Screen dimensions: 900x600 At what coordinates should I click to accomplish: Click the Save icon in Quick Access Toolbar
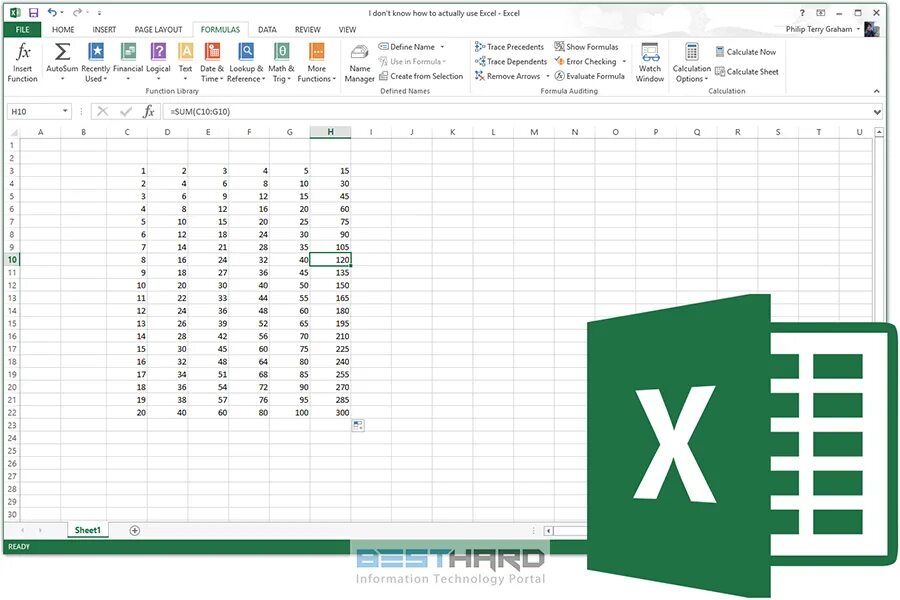point(33,12)
